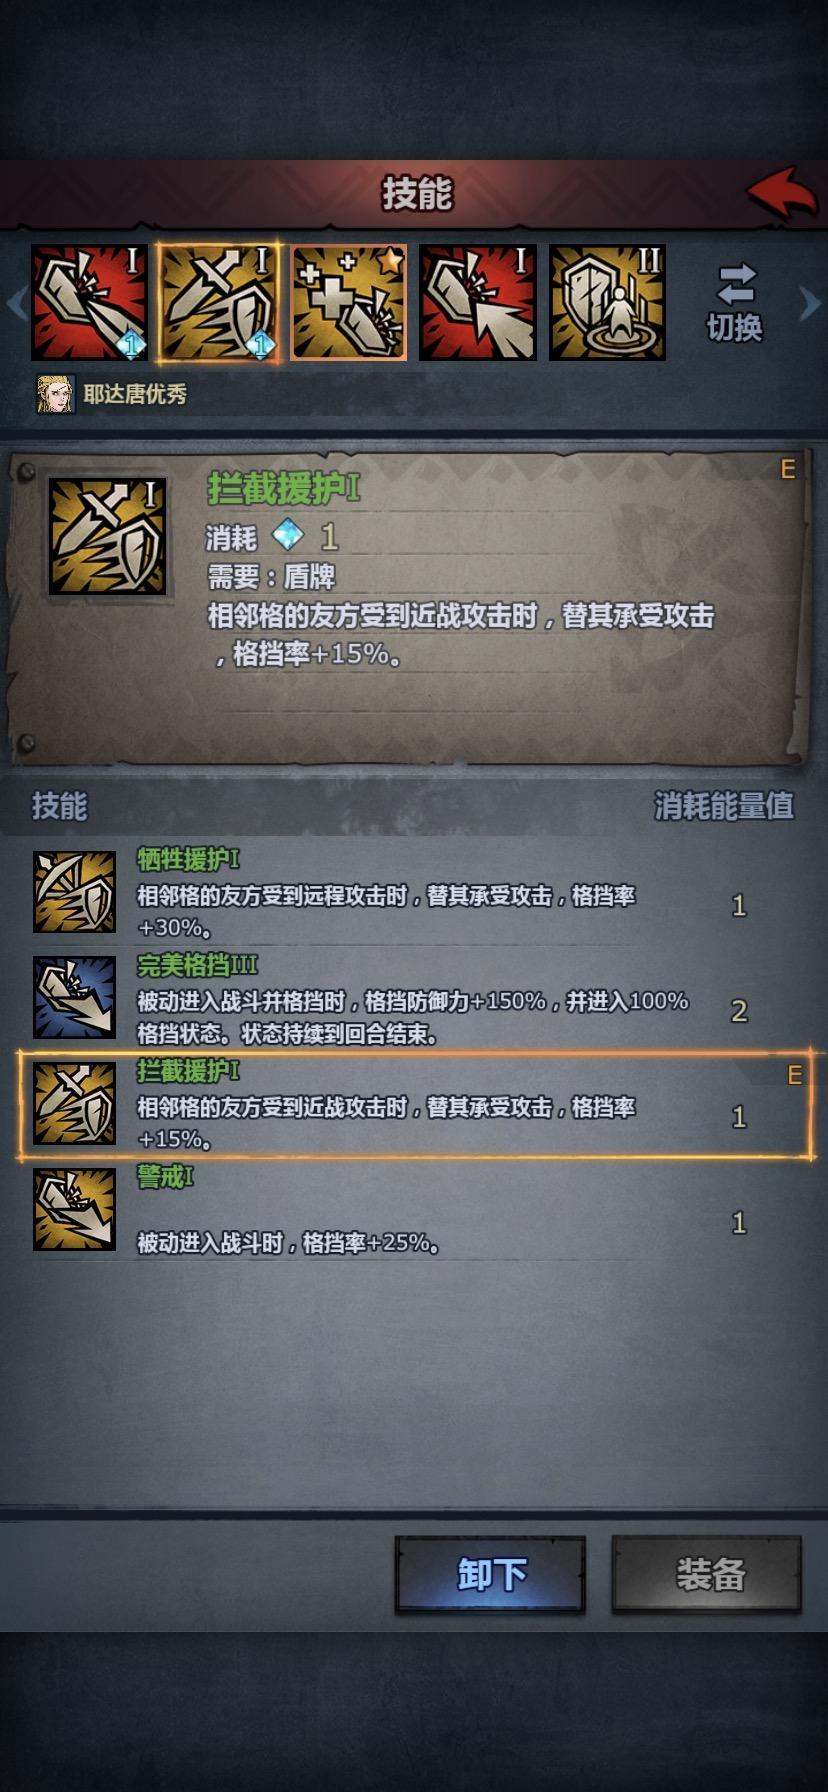
Task: Click the blue 完美格挡III skill icon
Action: pyautogui.click(x=74, y=998)
